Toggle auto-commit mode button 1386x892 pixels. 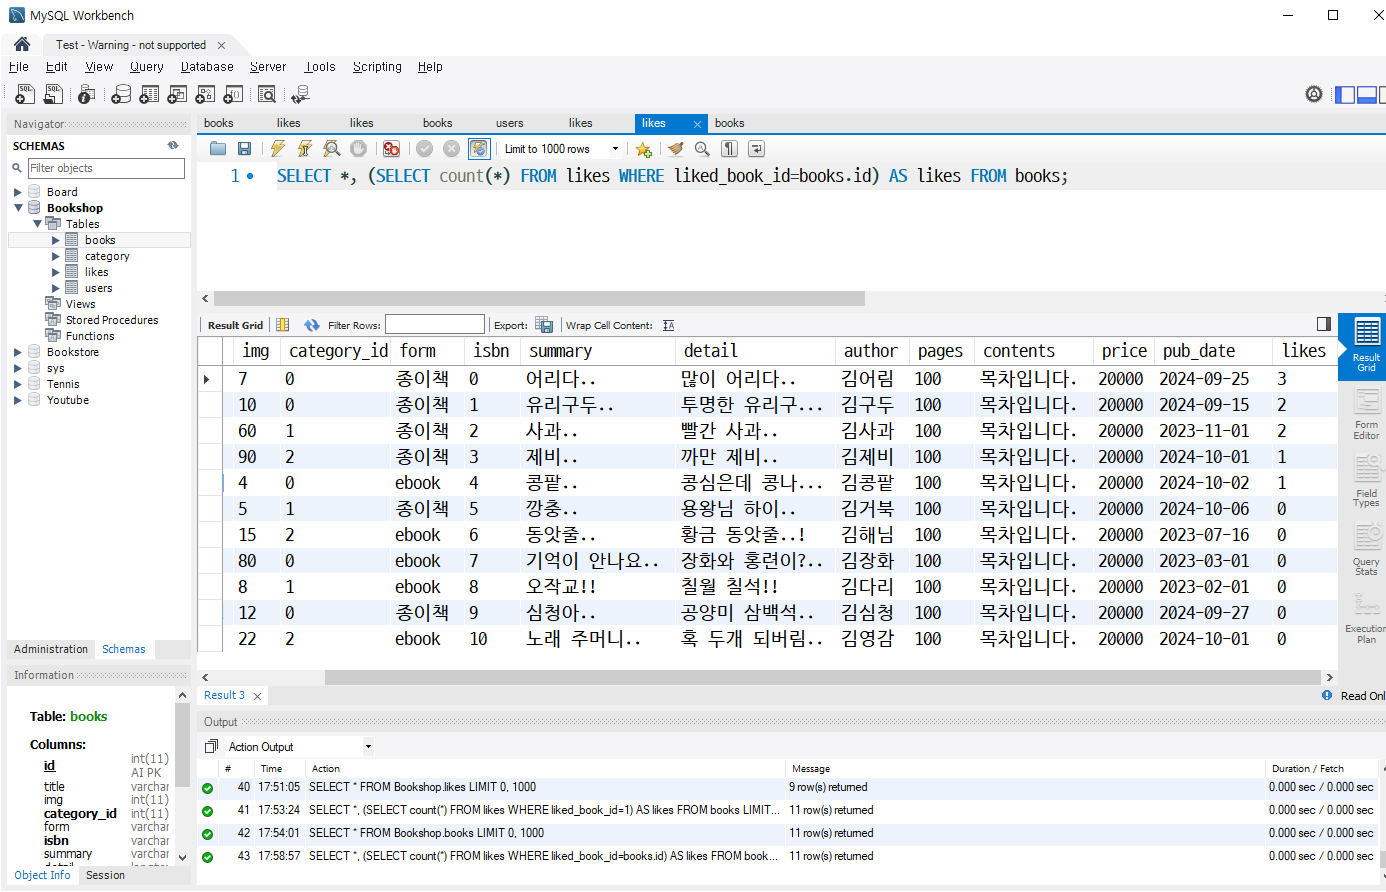point(479,149)
